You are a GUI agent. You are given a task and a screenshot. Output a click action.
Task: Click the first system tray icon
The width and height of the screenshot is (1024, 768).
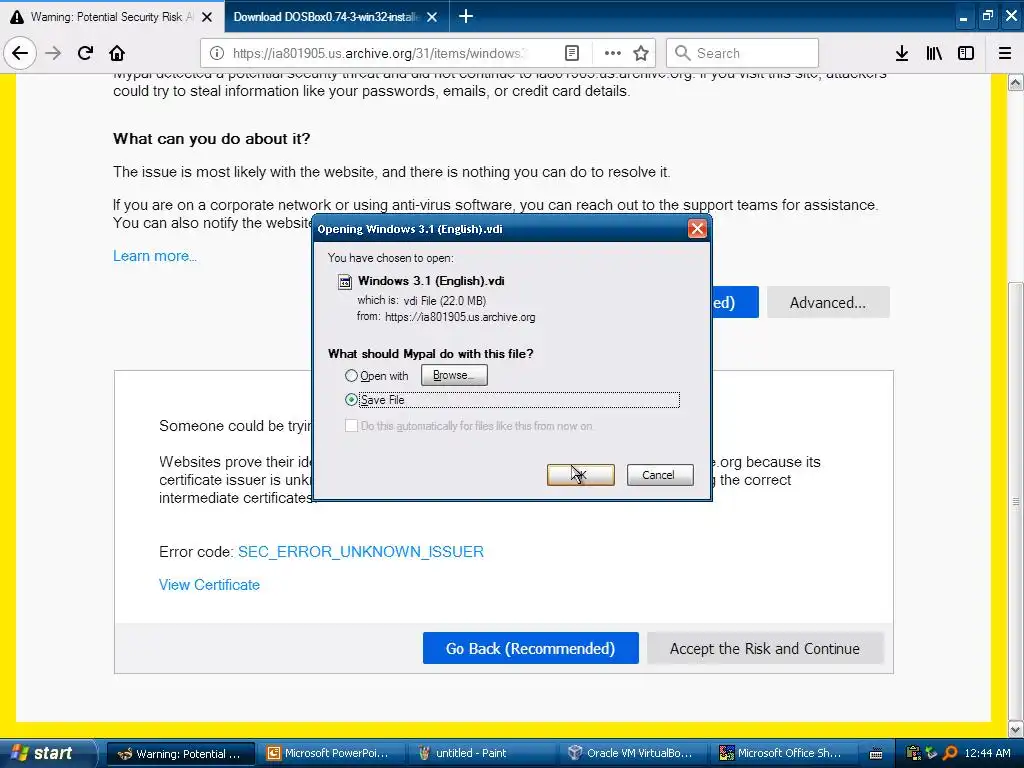(x=914, y=753)
